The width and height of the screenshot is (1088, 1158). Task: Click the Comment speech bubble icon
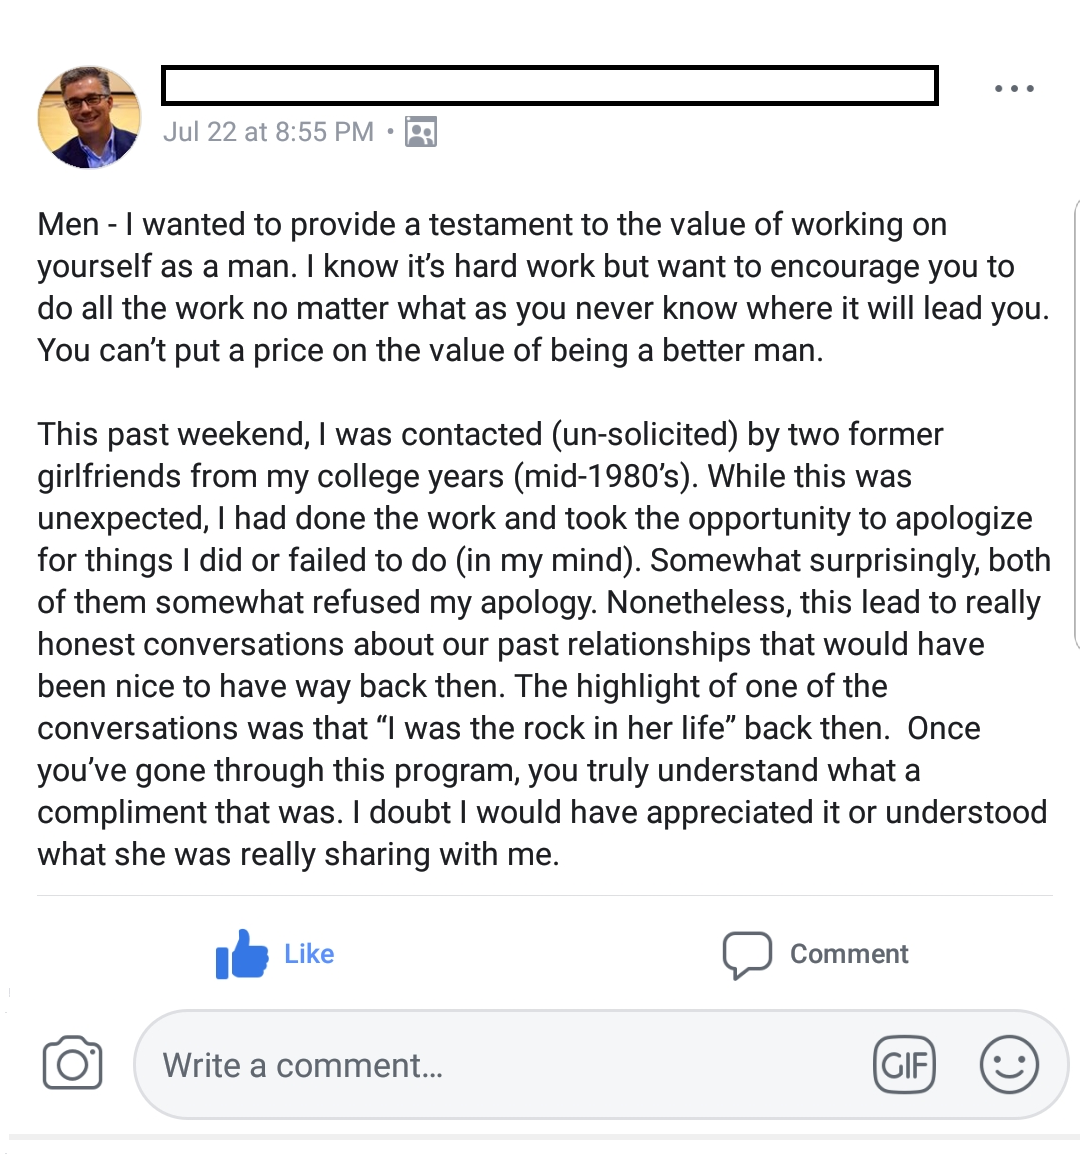click(747, 955)
